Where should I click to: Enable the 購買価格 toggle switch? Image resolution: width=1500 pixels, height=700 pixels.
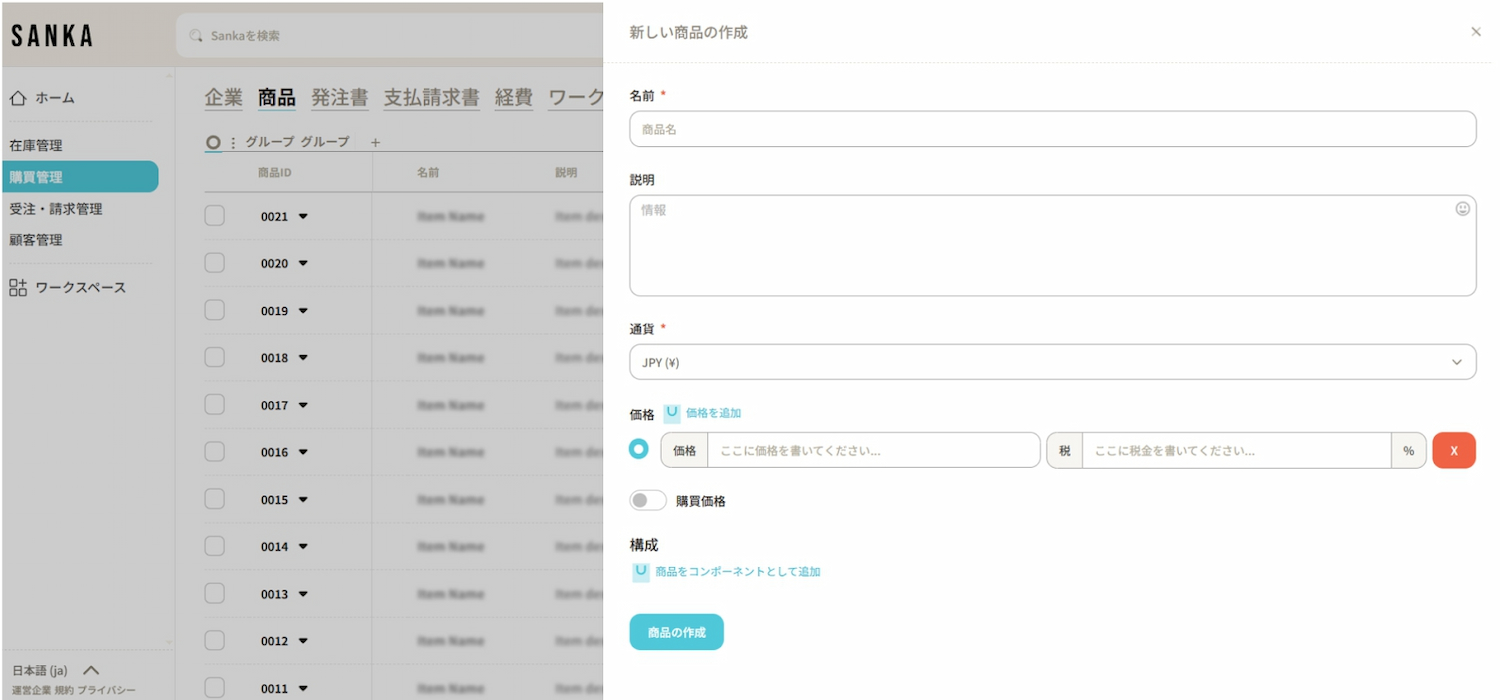pyautogui.click(x=647, y=501)
